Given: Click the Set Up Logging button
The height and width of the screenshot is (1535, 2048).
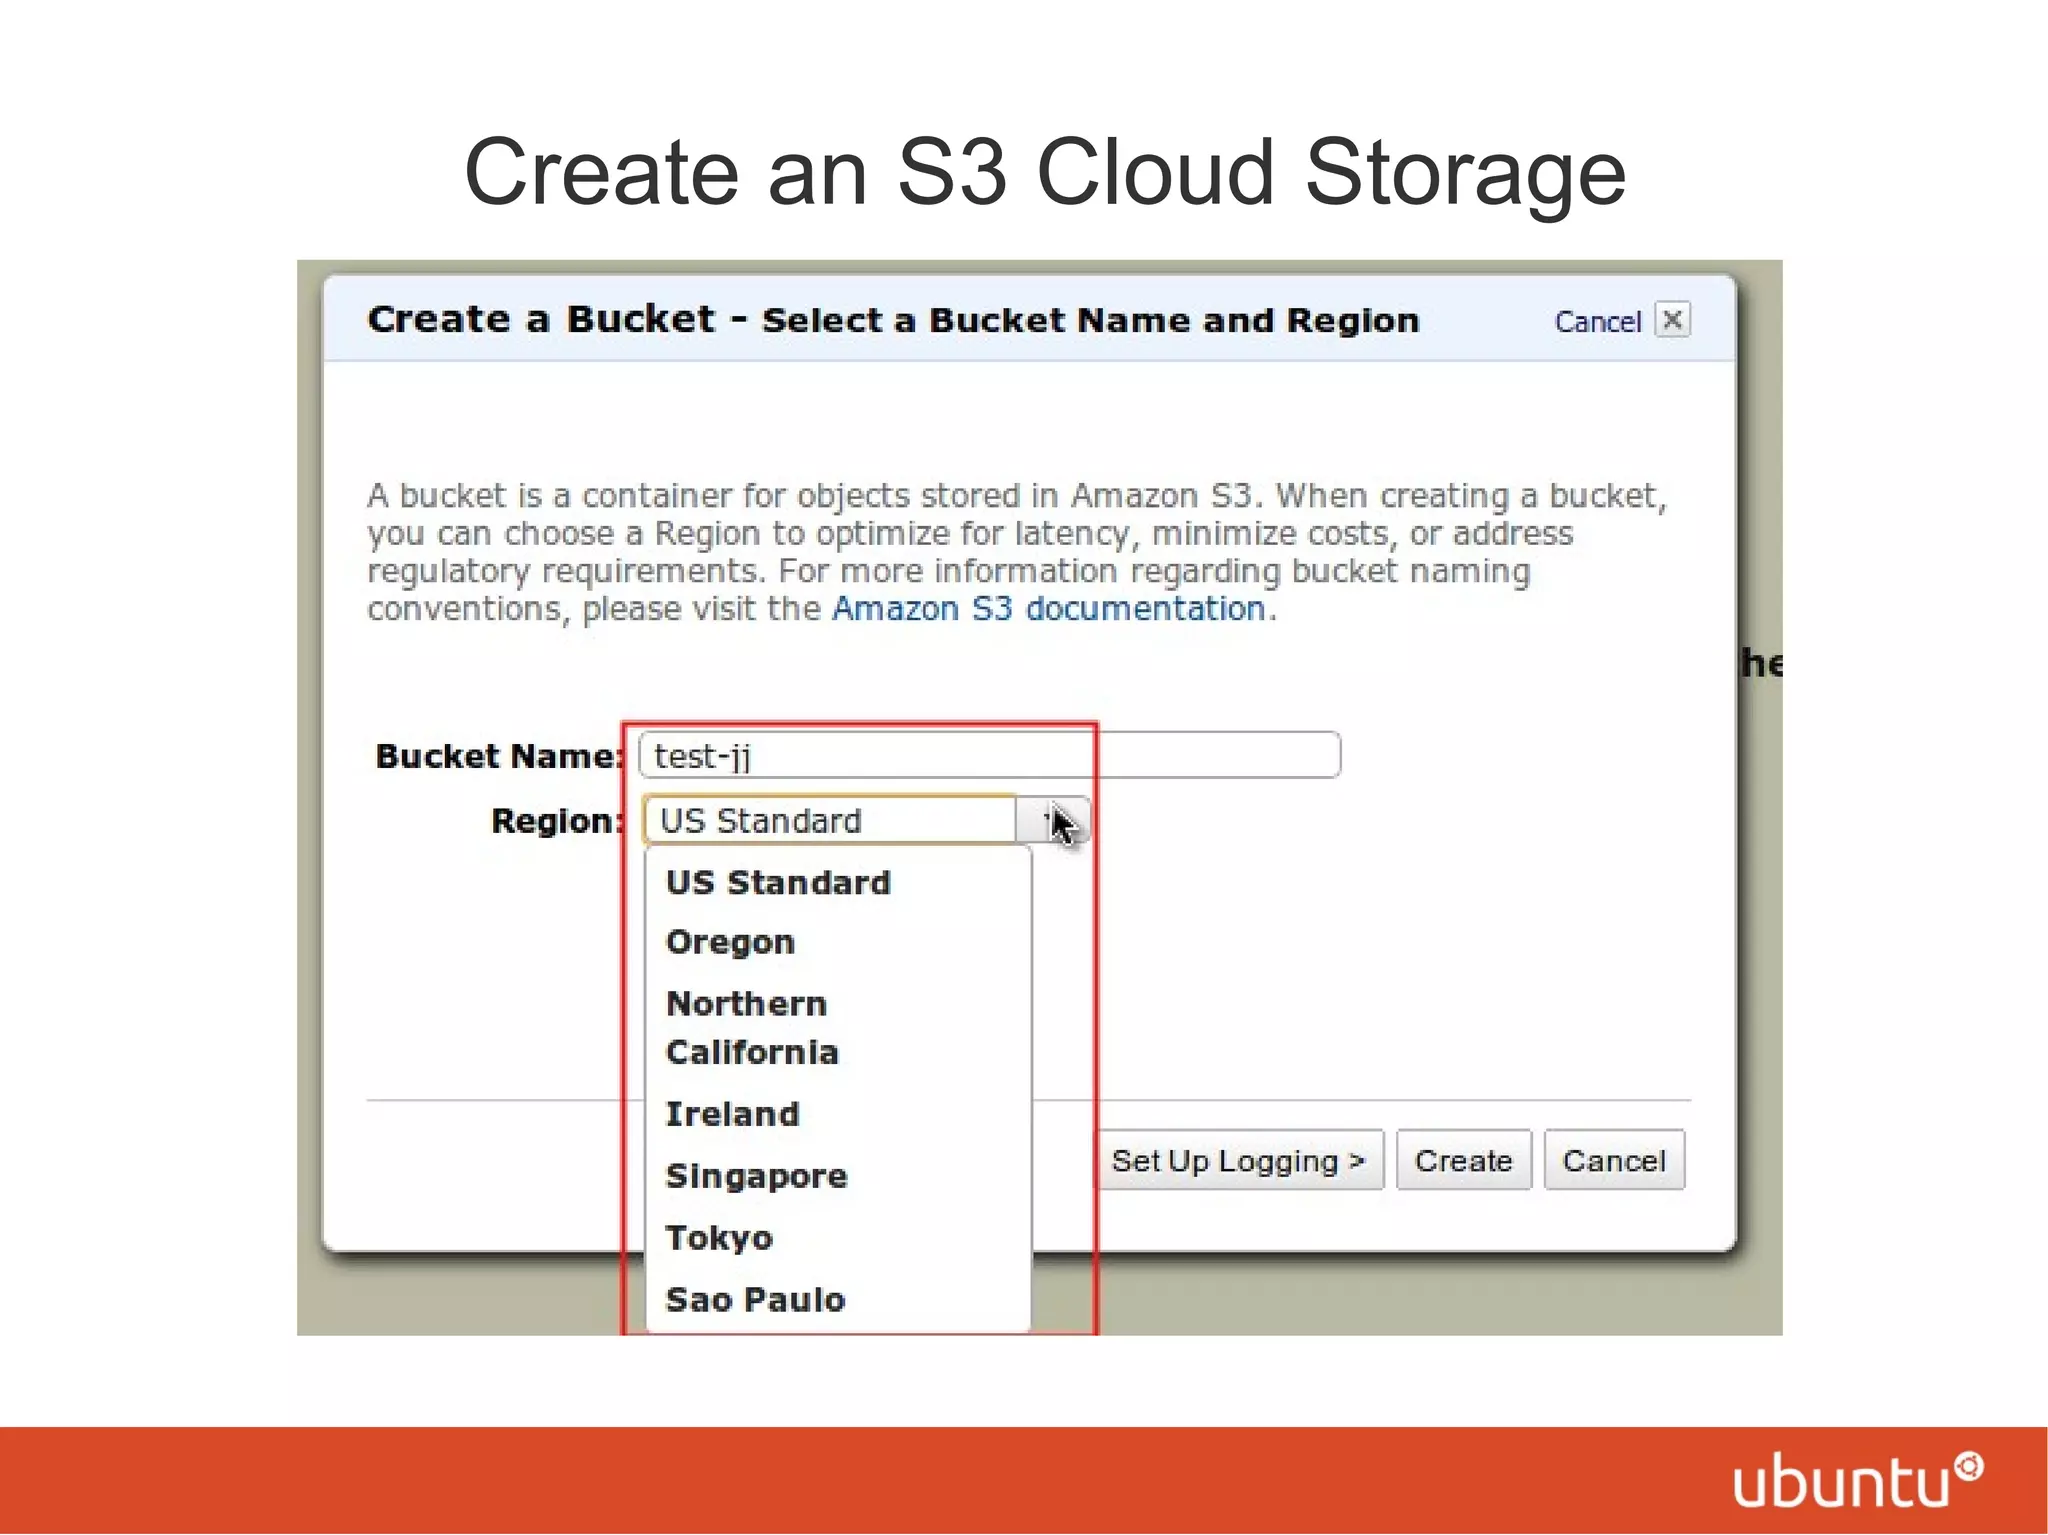Looking at the screenshot, I should 1240,1160.
